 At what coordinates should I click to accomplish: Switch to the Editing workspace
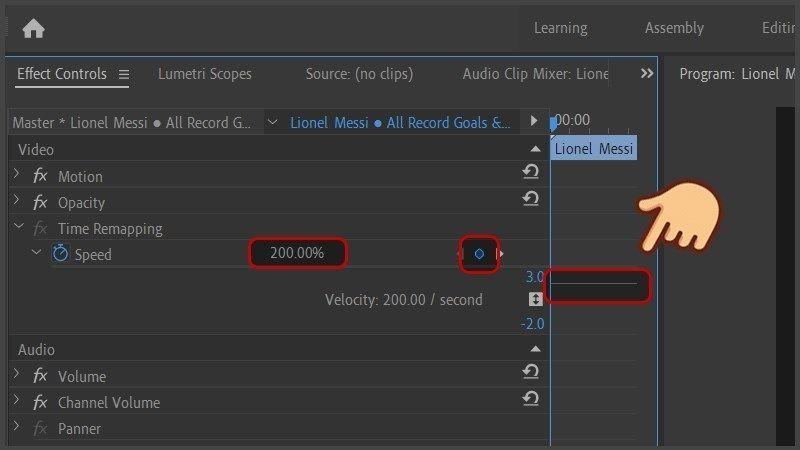pos(779,28)
